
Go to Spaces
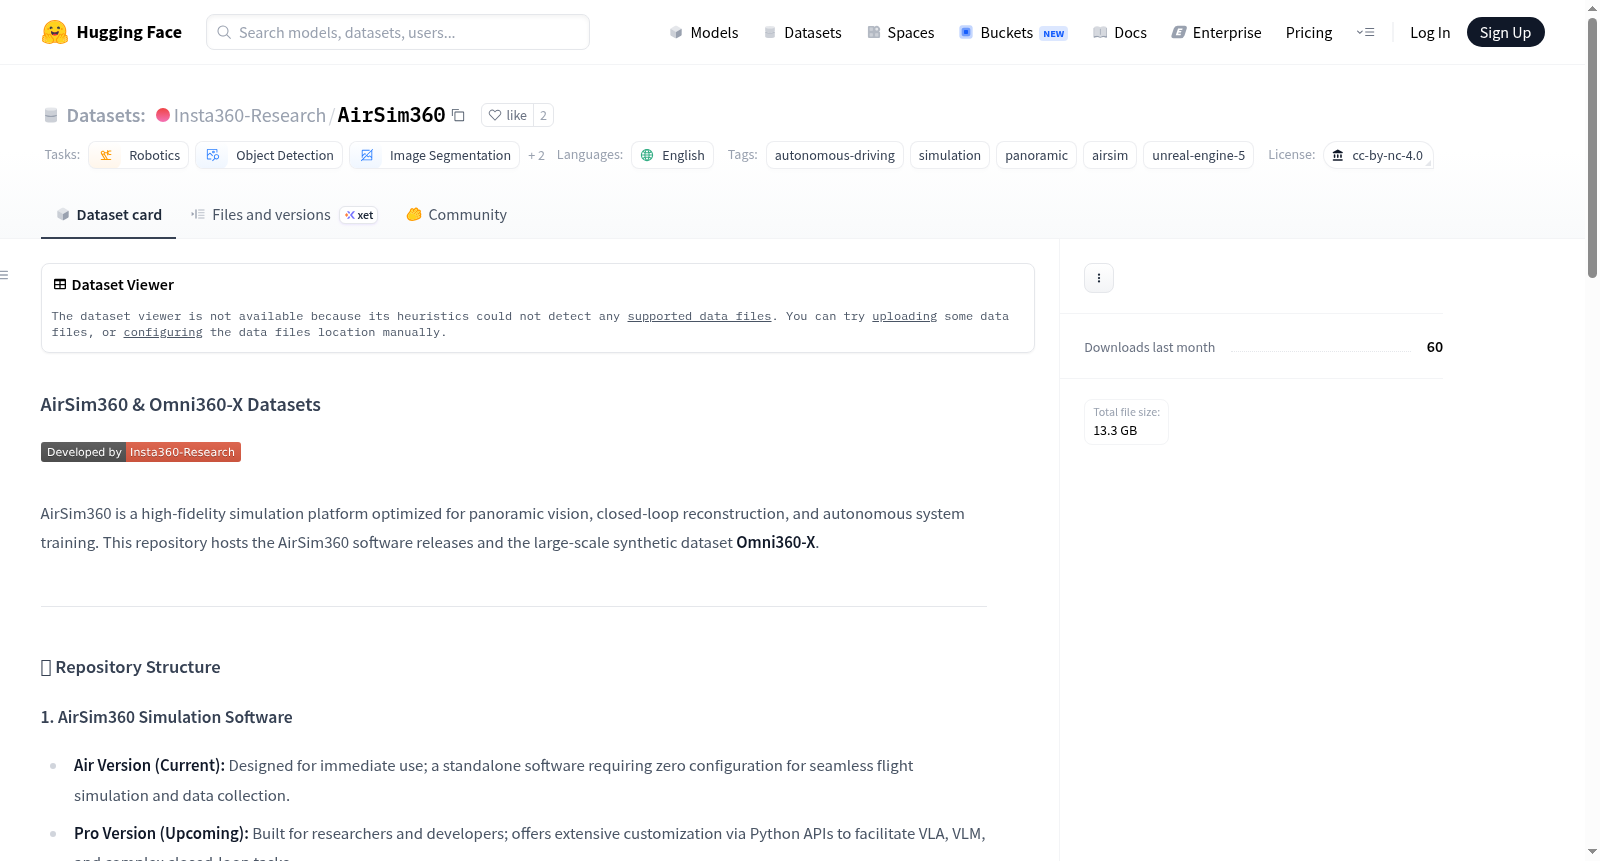click(901, 33)
